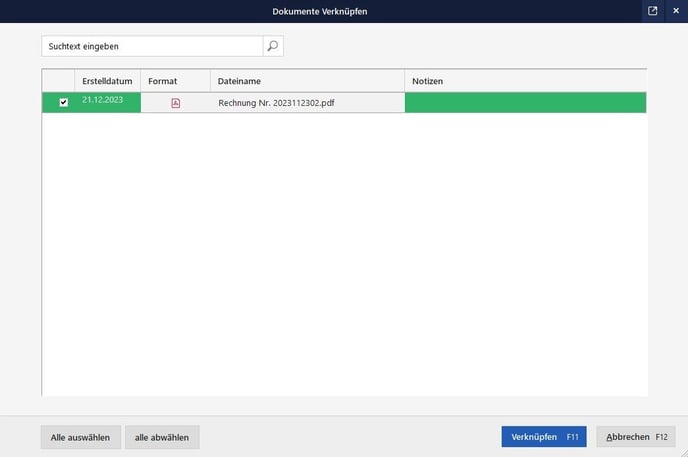Sort by the Notizen column header
The width and height of the screenshot is (688, 457).
[525, 81]
